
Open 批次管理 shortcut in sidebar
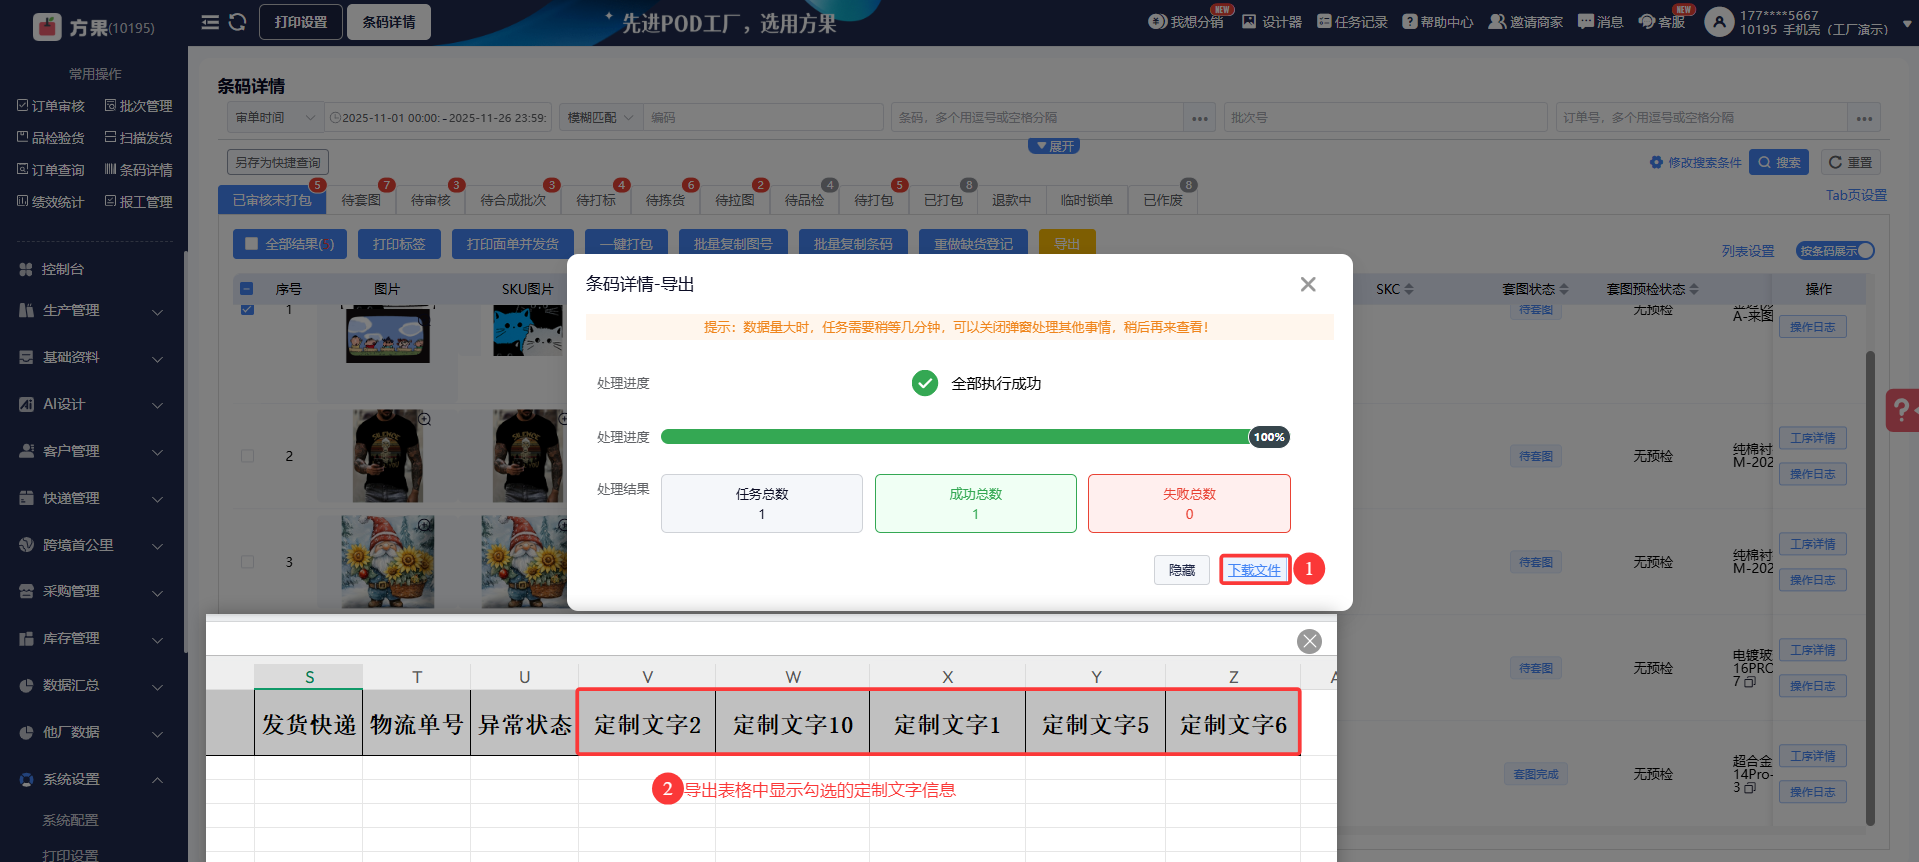click(139, 106)
